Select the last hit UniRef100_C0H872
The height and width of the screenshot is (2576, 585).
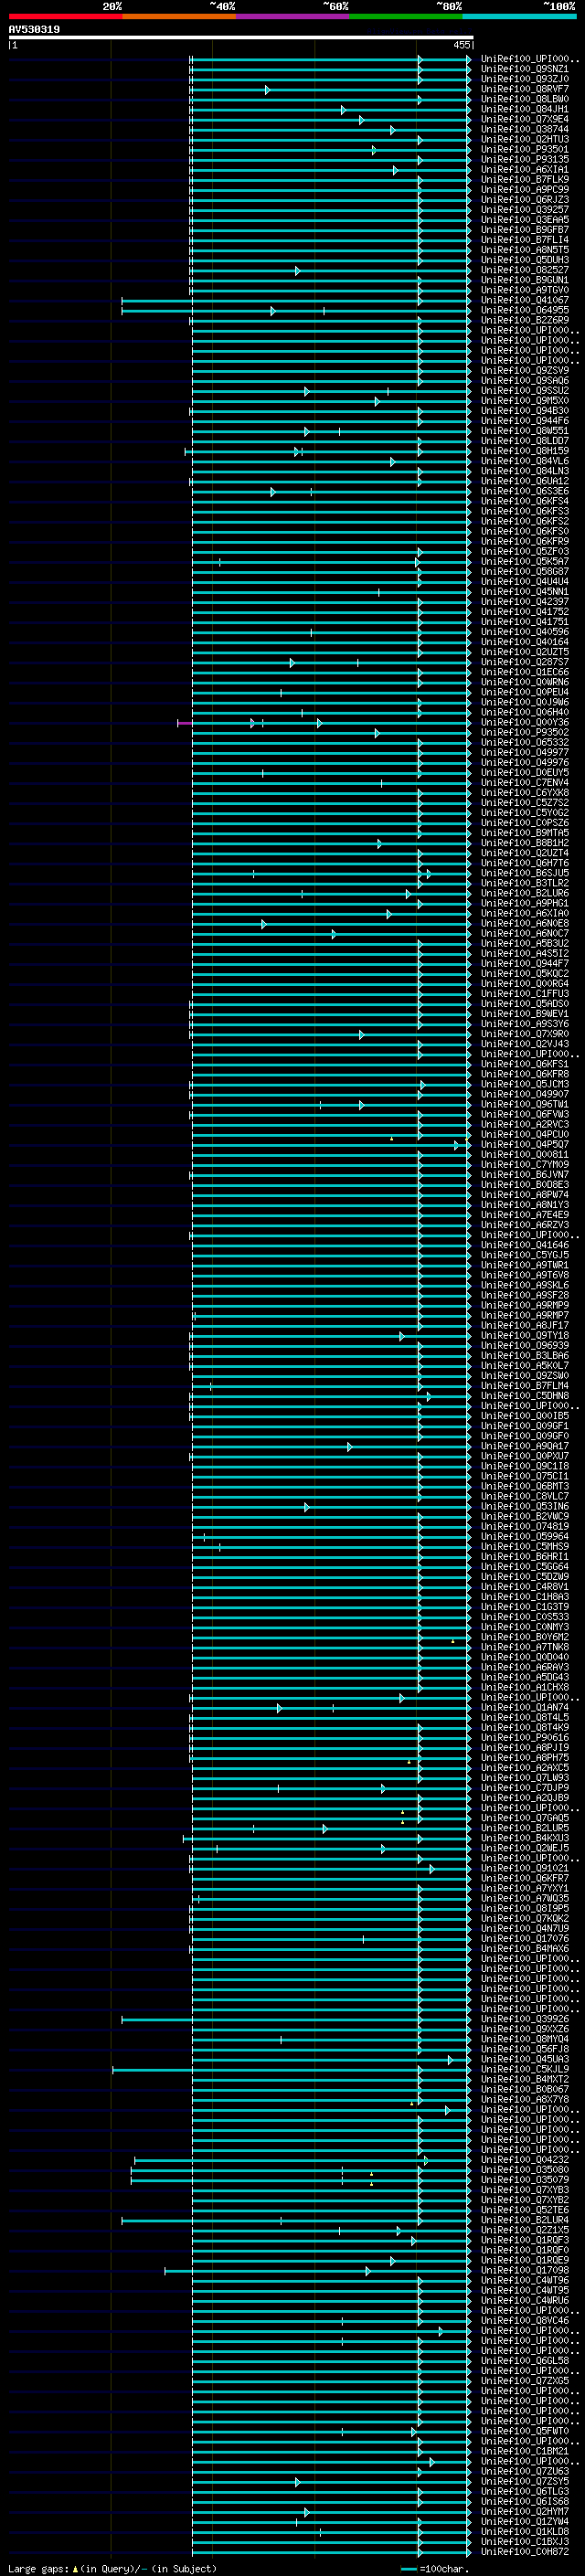(524, 2551)
